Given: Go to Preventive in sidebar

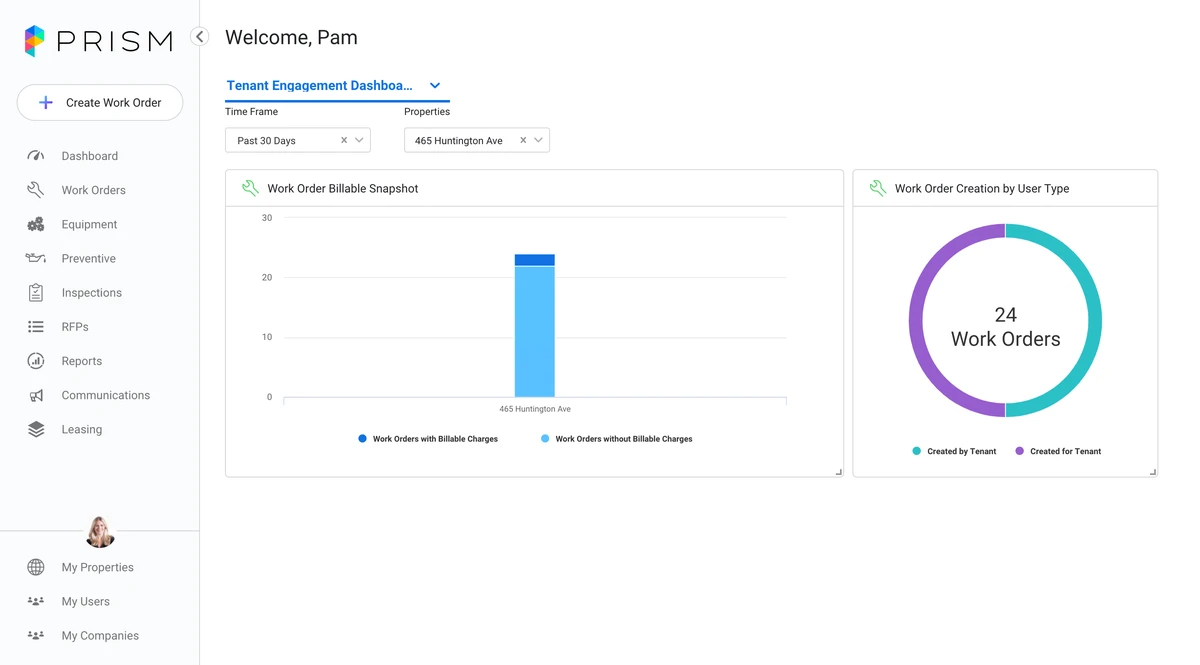Looking at the screenshot, I should click(88, 259).
